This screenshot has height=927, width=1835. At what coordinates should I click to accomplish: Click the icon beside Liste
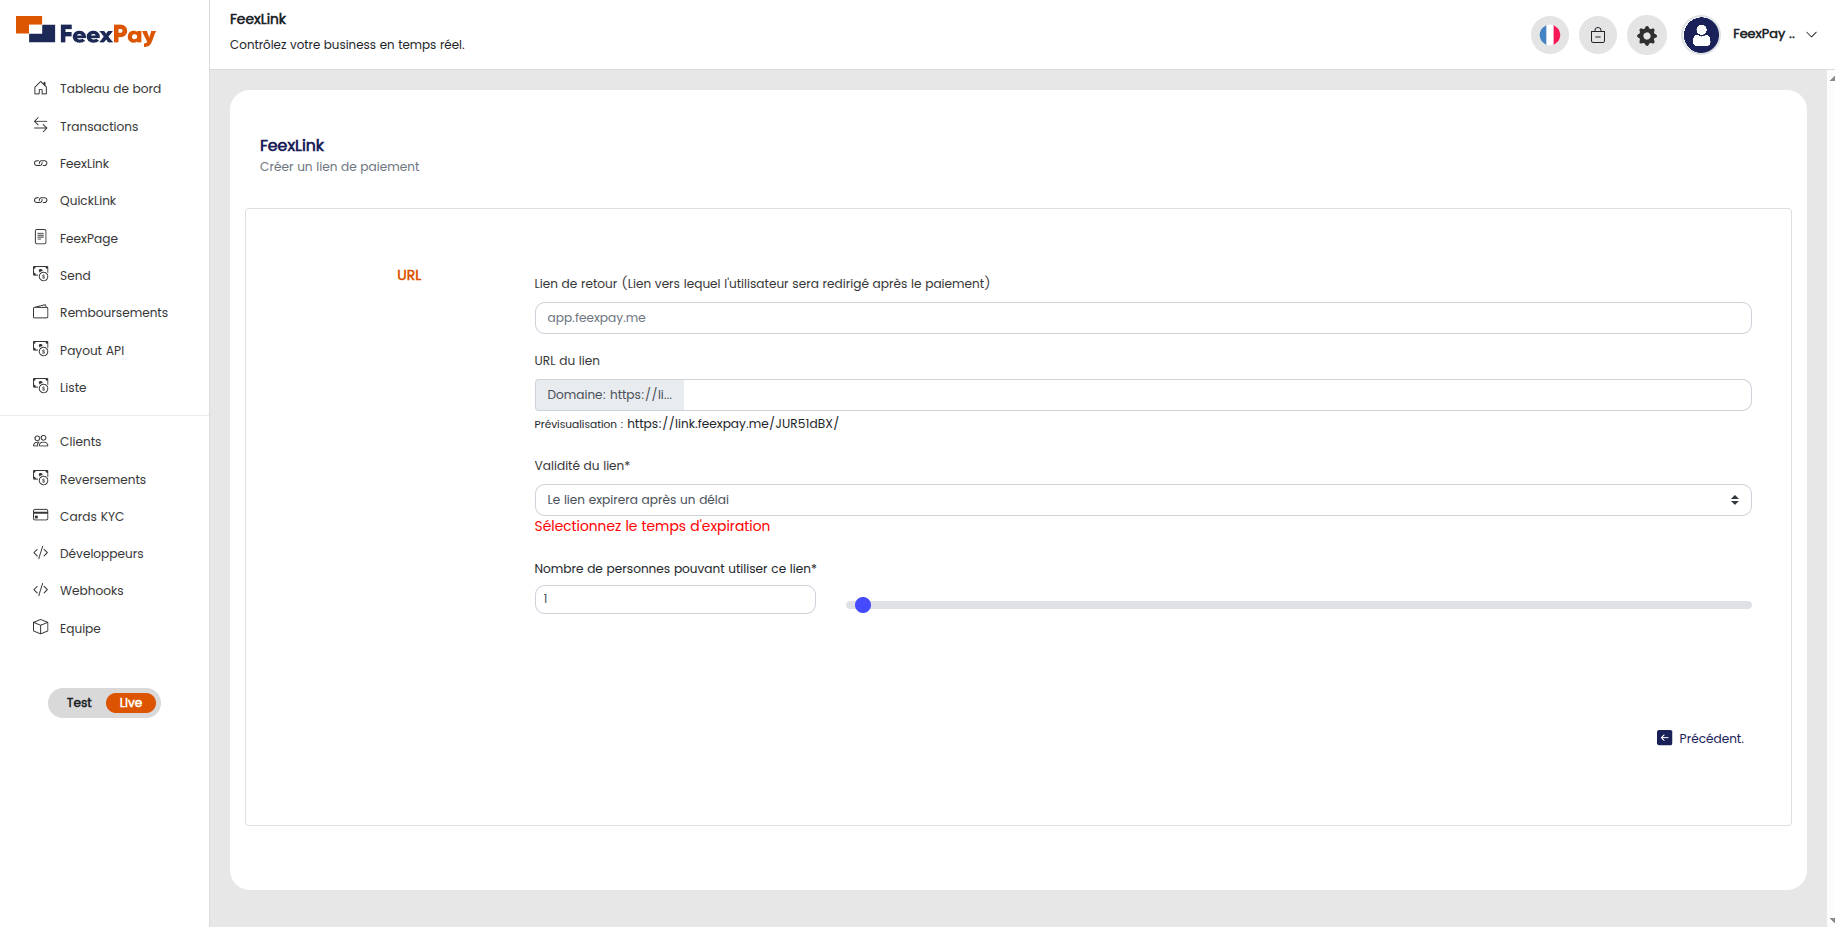point(41,386)
